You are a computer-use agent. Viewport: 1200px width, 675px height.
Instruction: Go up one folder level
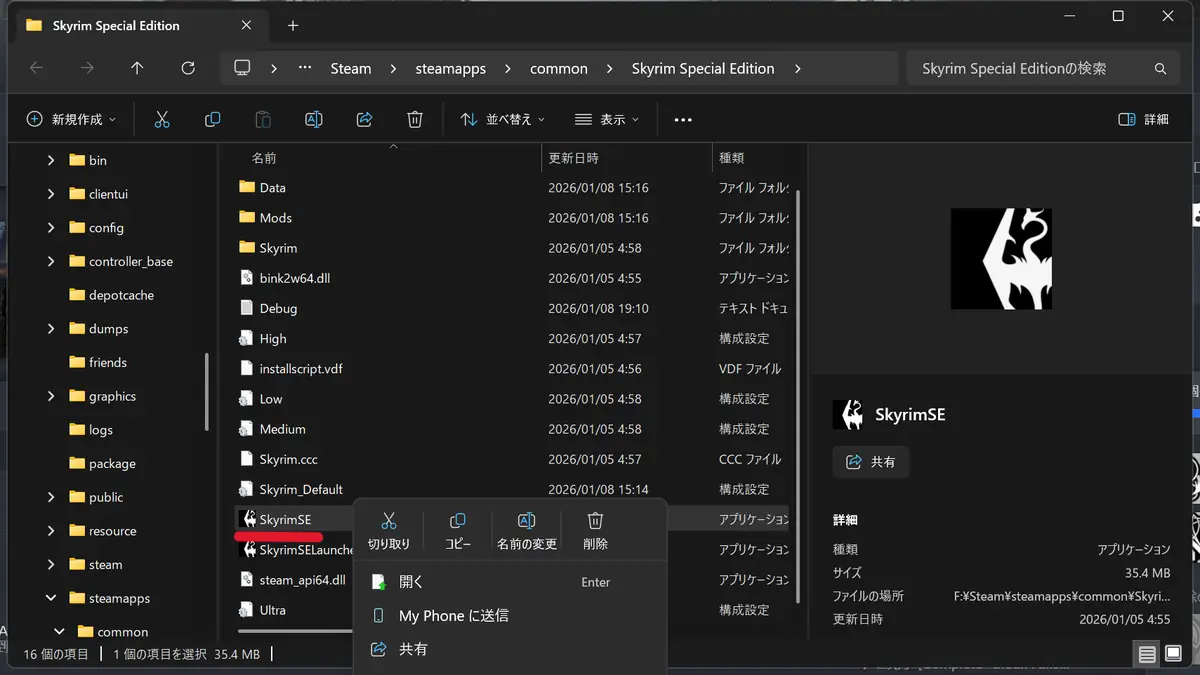137,68
